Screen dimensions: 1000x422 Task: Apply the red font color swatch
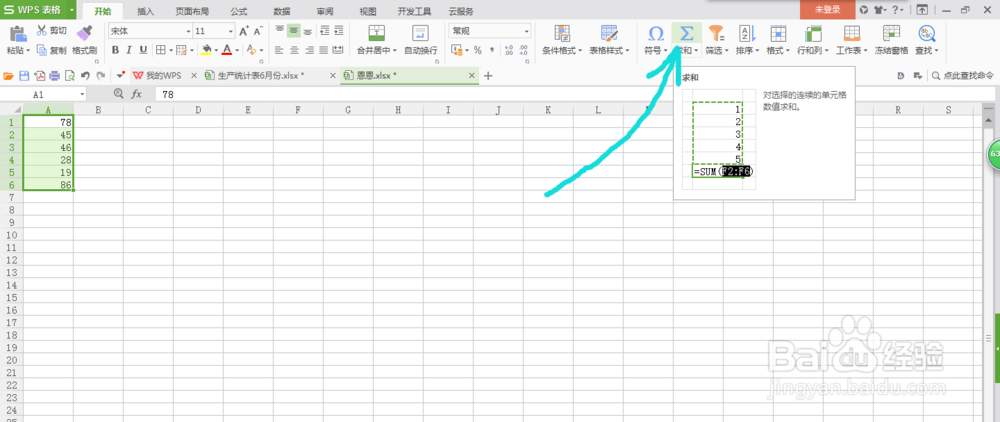226,50
